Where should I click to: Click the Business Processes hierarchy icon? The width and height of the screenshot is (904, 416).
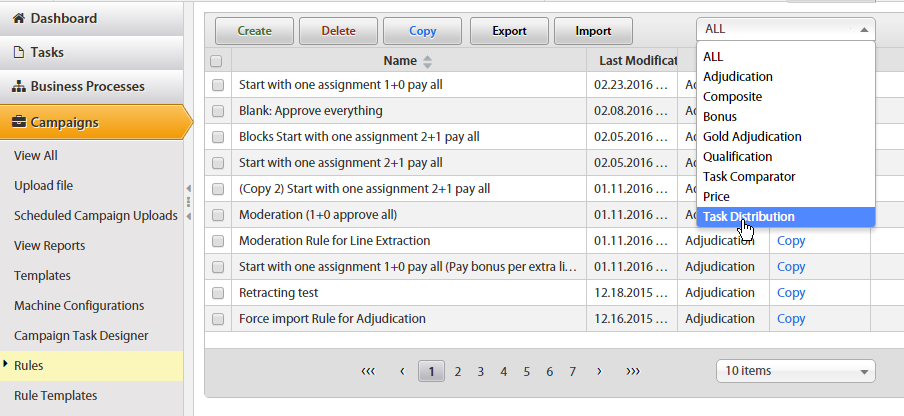click(19, 86)
